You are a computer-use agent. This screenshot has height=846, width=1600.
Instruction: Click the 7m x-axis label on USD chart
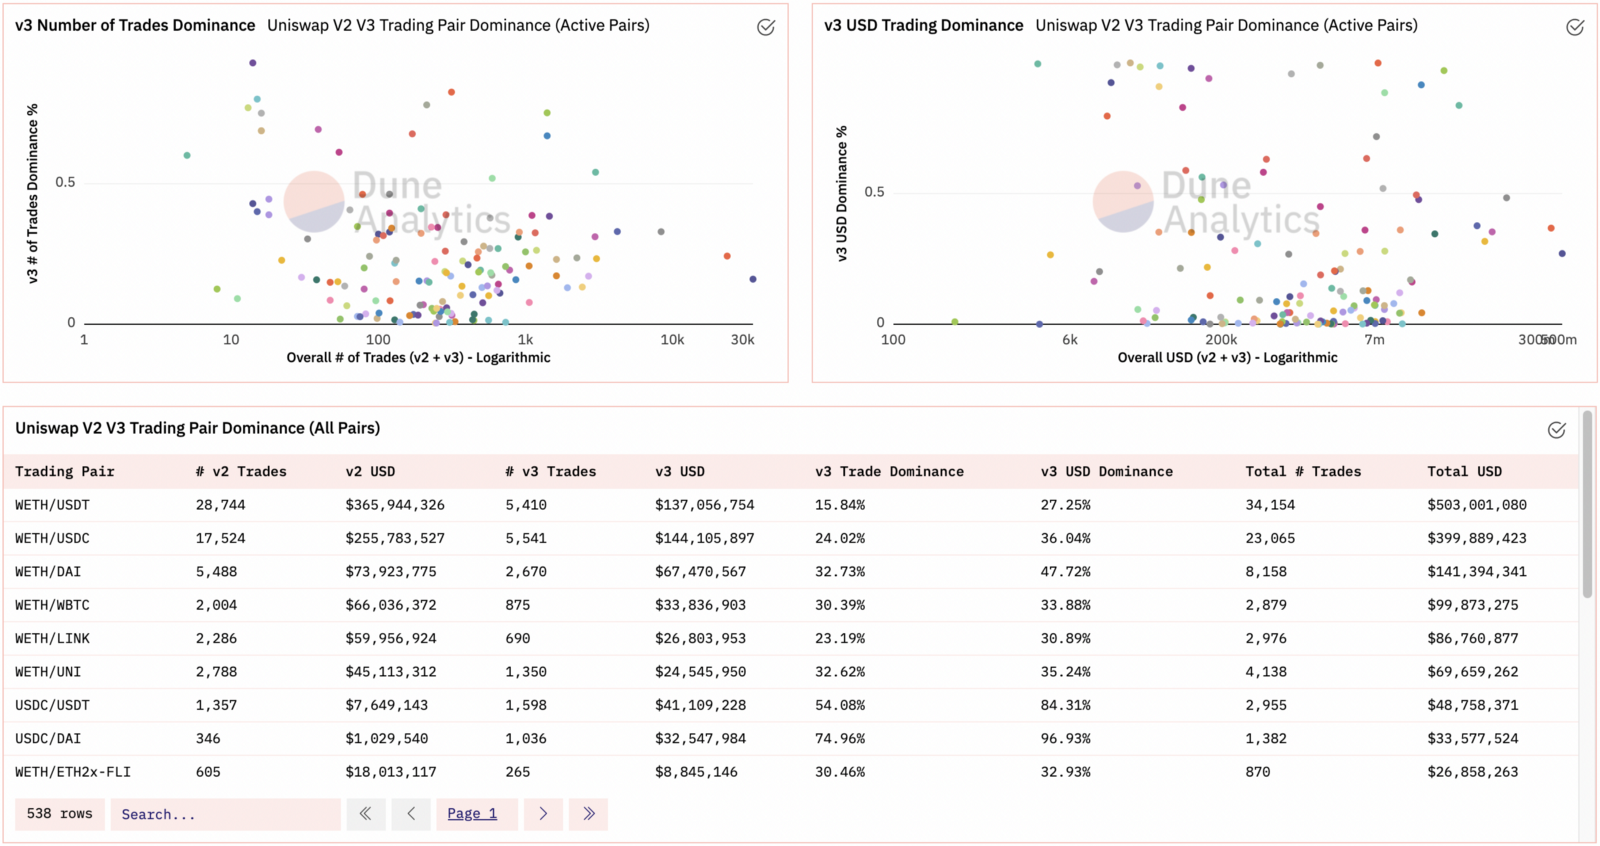click(x=1375, y=340)
